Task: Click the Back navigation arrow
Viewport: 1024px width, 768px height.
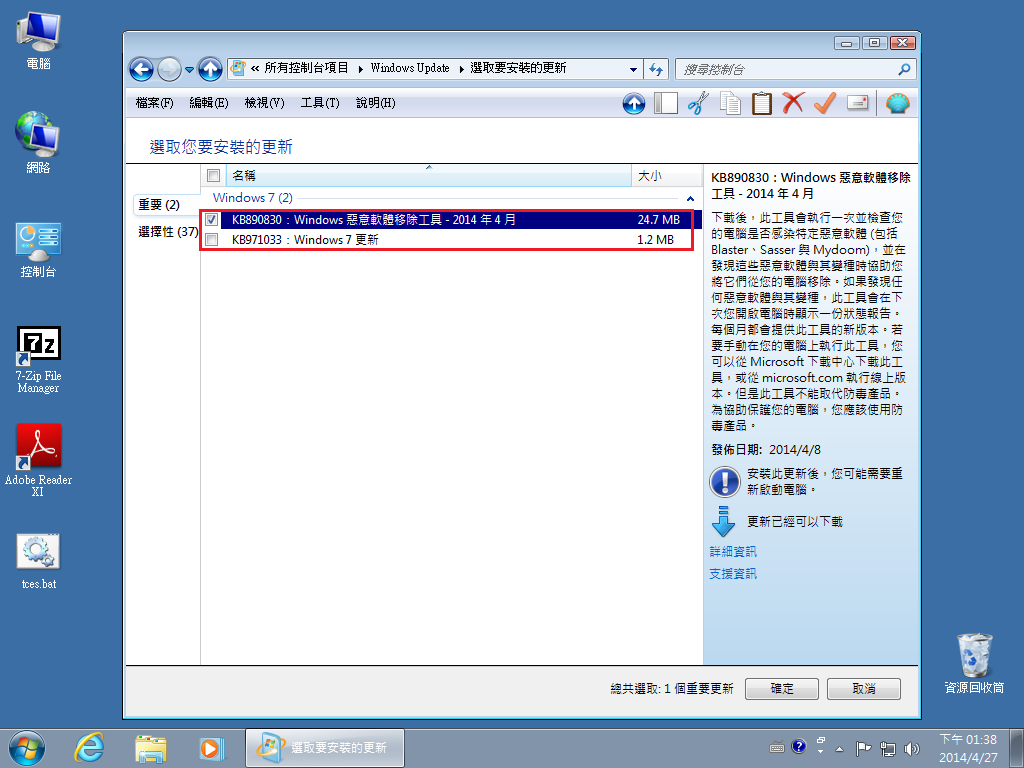Action: (x=141, y=69)
